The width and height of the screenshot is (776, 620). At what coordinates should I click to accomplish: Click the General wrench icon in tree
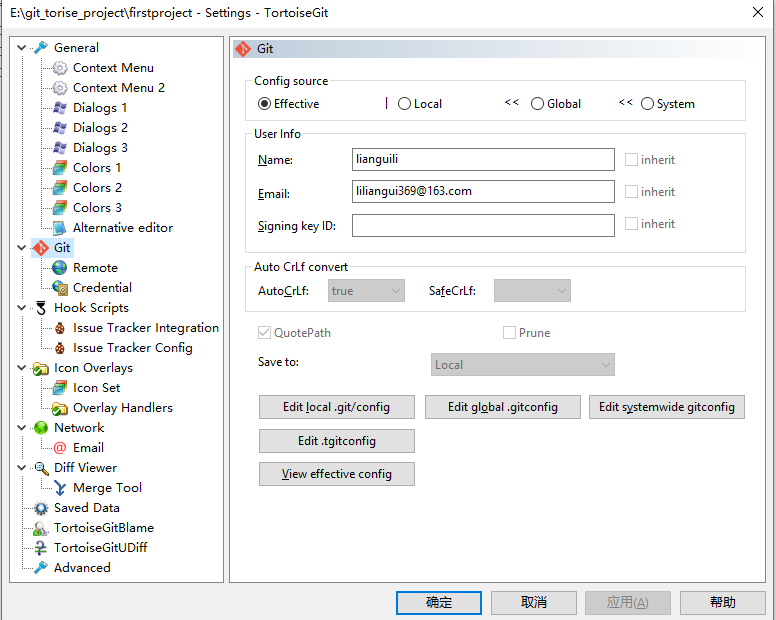[41, 48]
